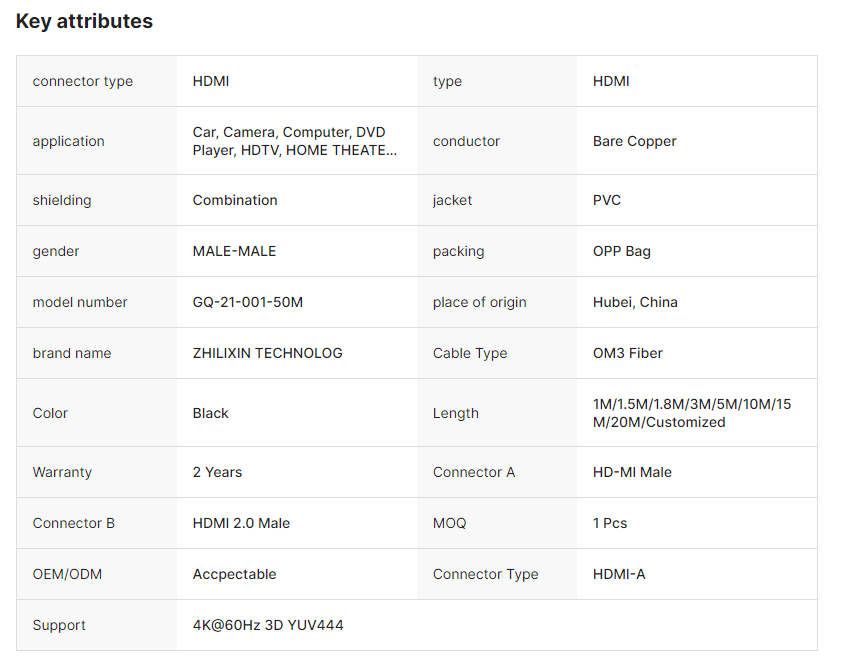Viewport: 853px width, 657px height.
Task: Click the HDMI 2.0 Male value
Action: [x=241, y=523]
